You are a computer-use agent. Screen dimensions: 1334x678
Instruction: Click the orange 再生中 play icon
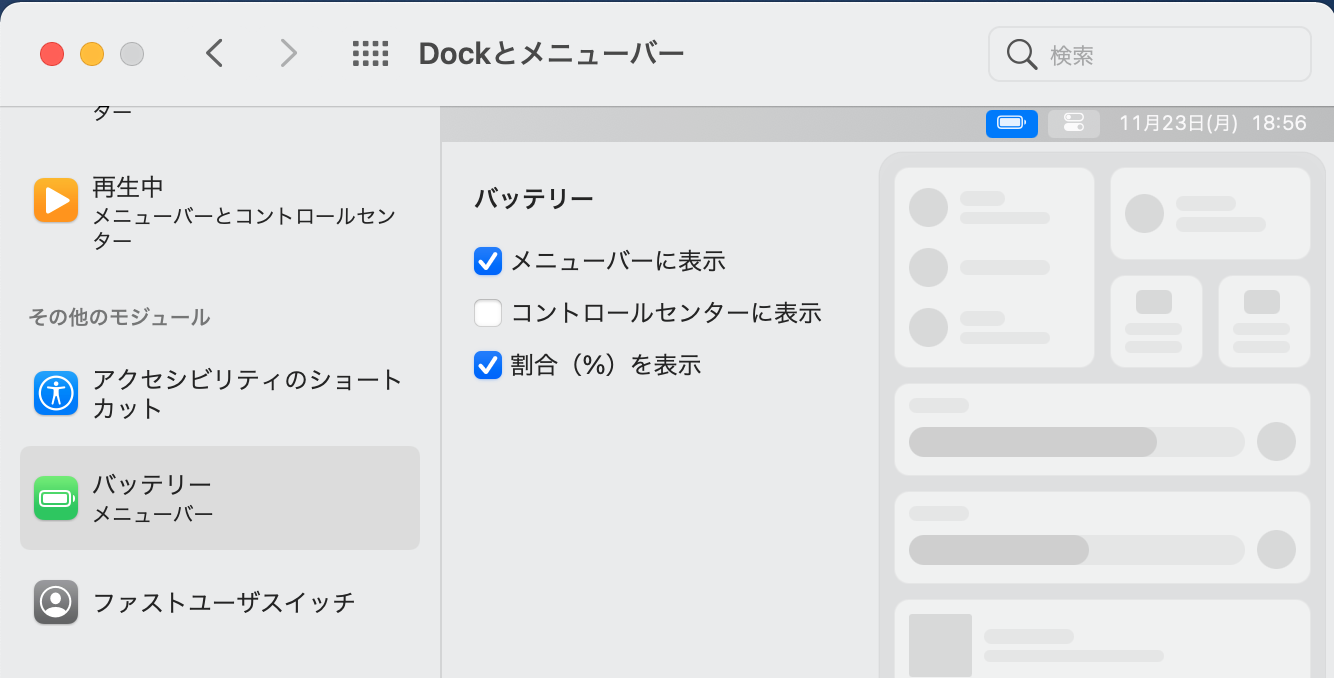pos(56,200)
